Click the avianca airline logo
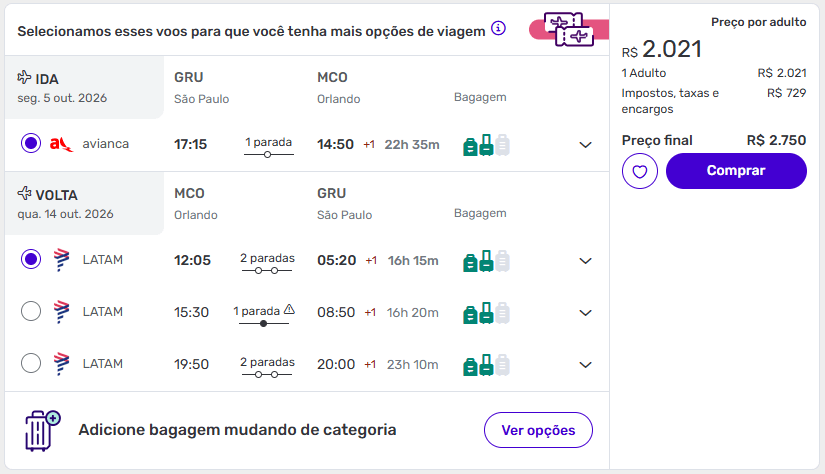Screen dimensions: 825x474 (x=61, y=144)
